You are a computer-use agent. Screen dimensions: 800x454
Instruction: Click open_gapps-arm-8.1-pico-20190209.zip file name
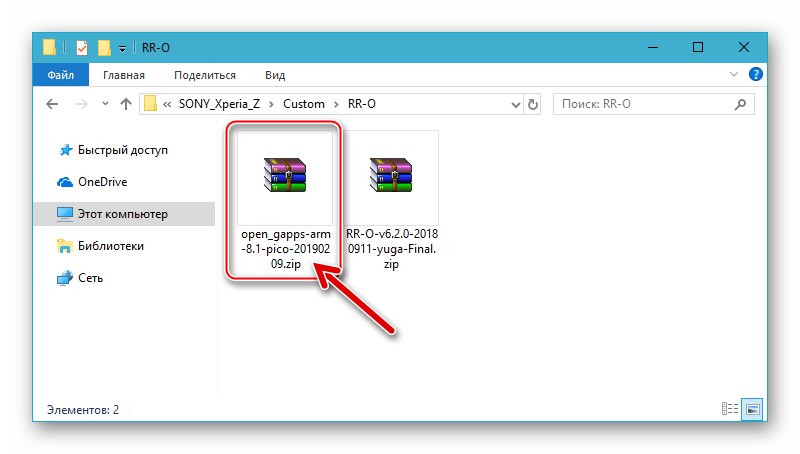(286, 249)
